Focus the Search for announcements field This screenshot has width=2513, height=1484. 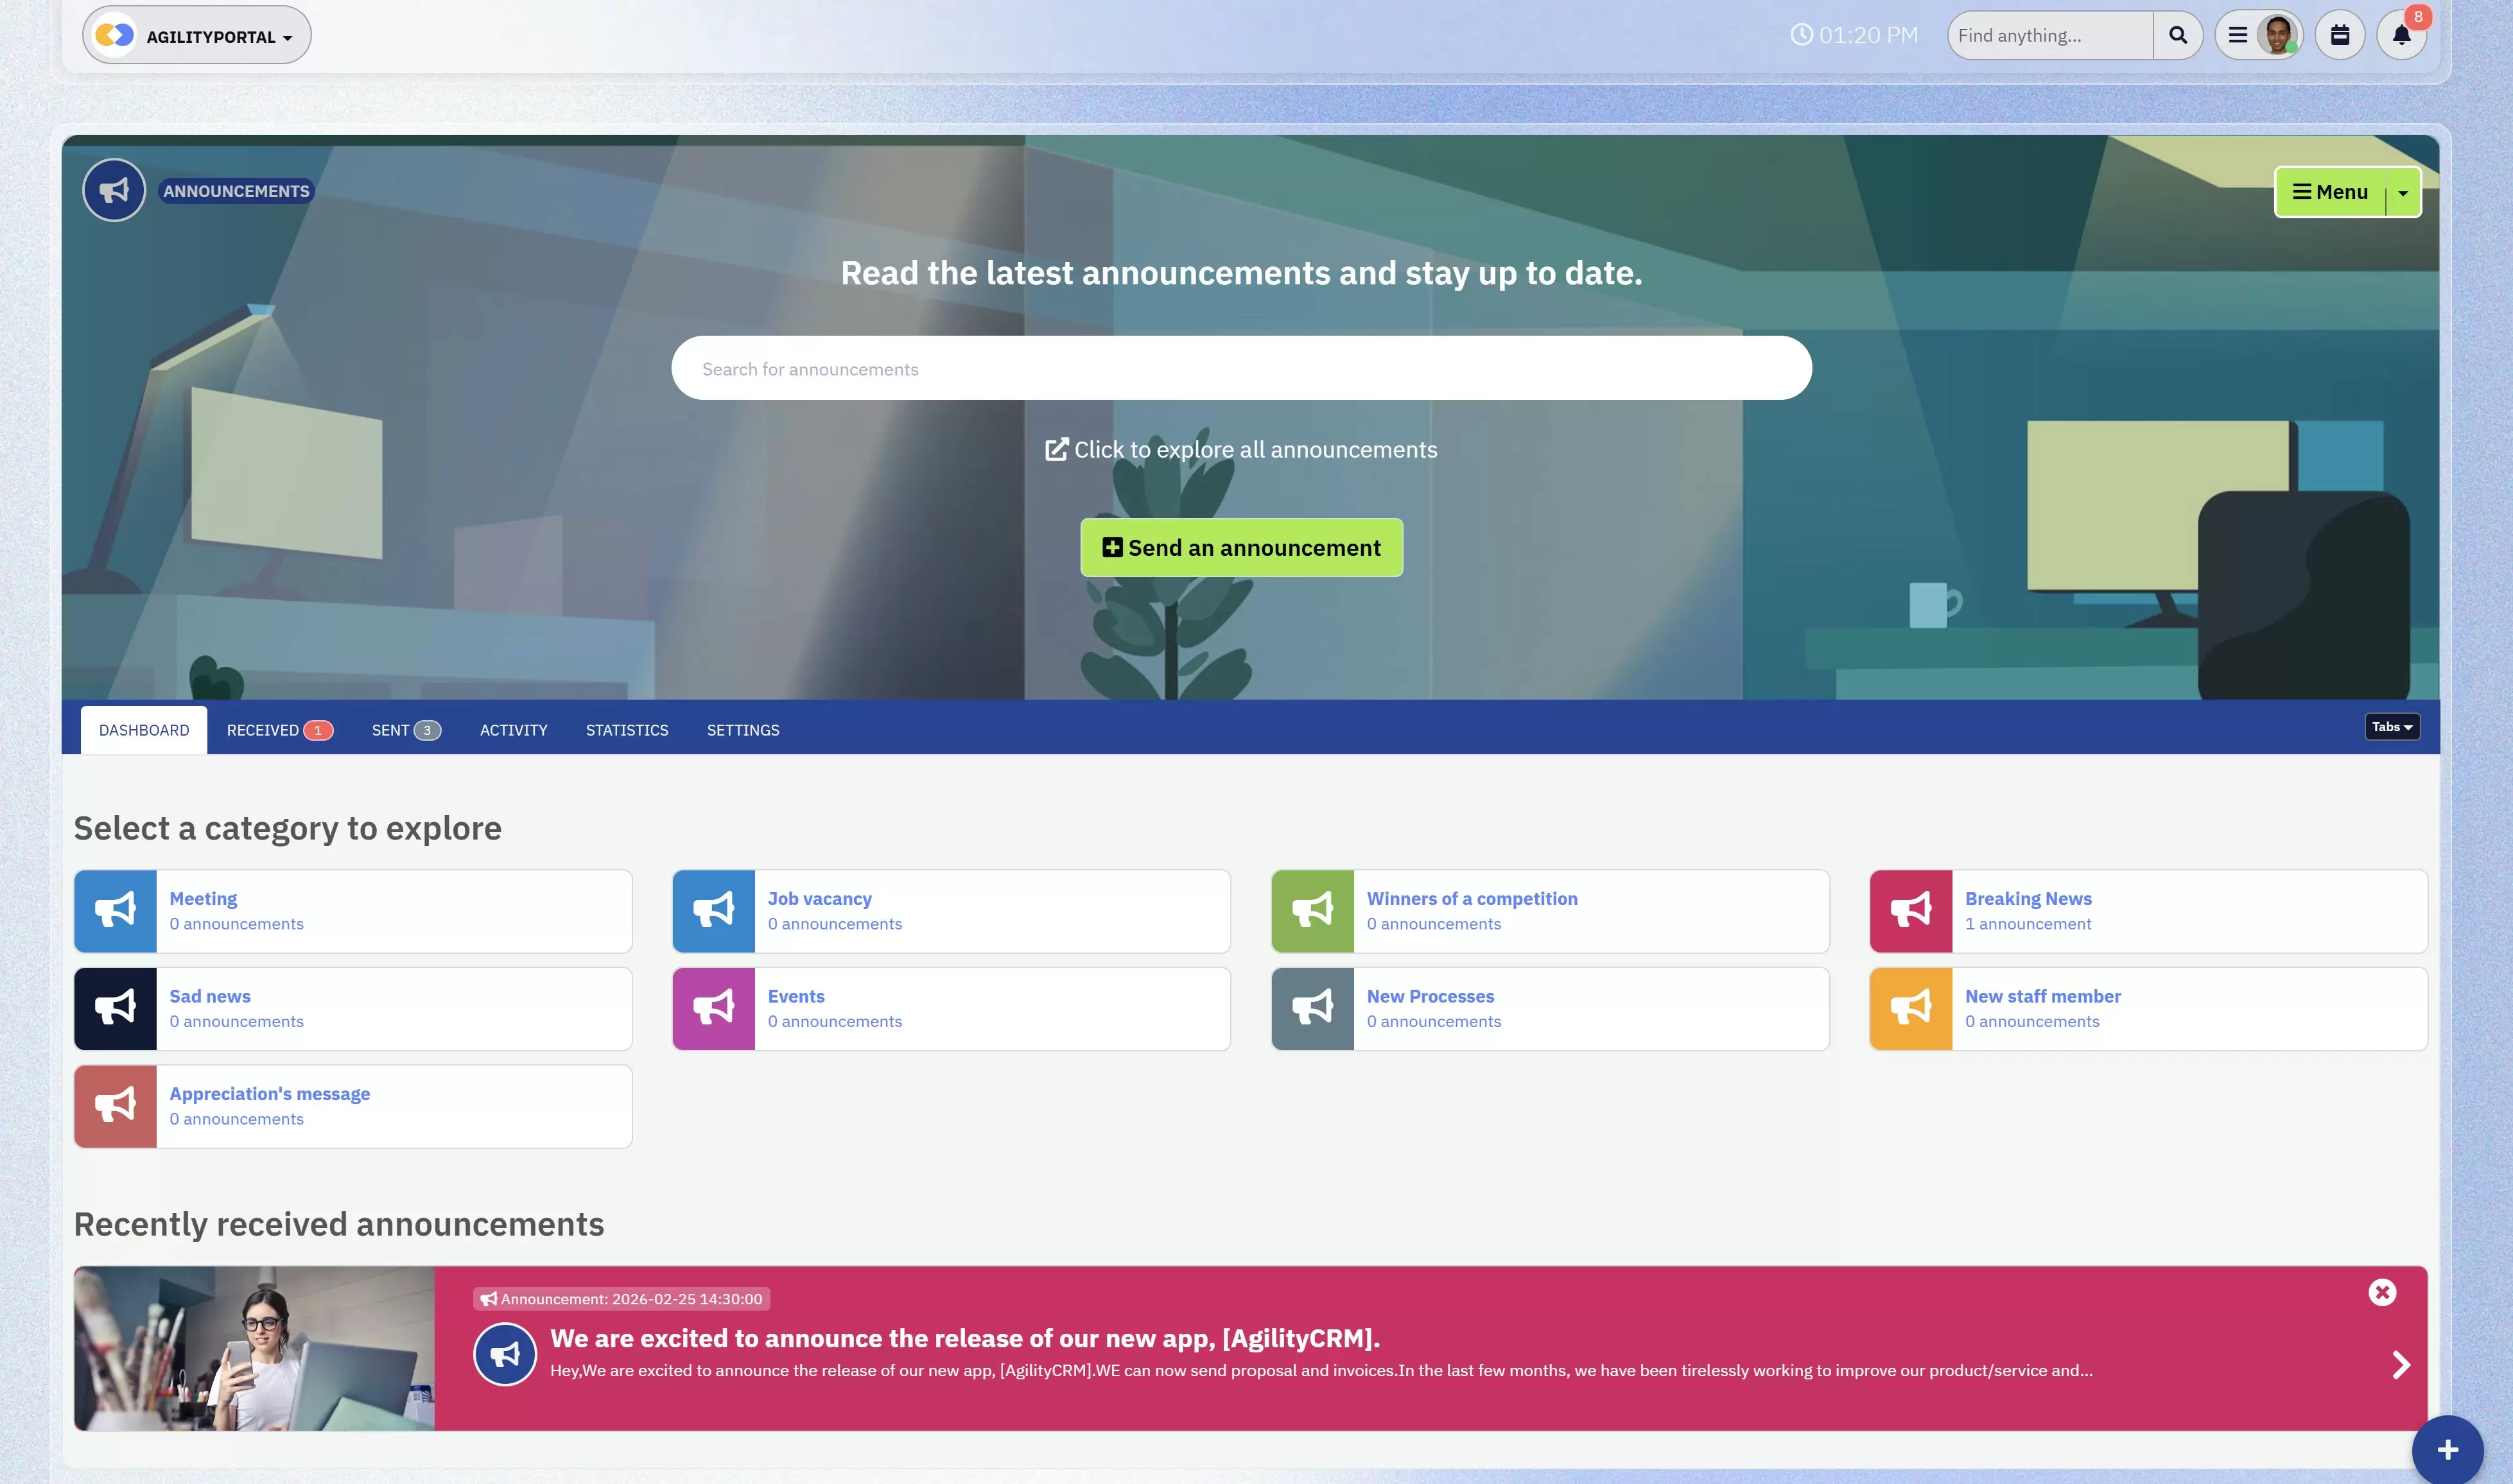click(x=1241, y=369)
